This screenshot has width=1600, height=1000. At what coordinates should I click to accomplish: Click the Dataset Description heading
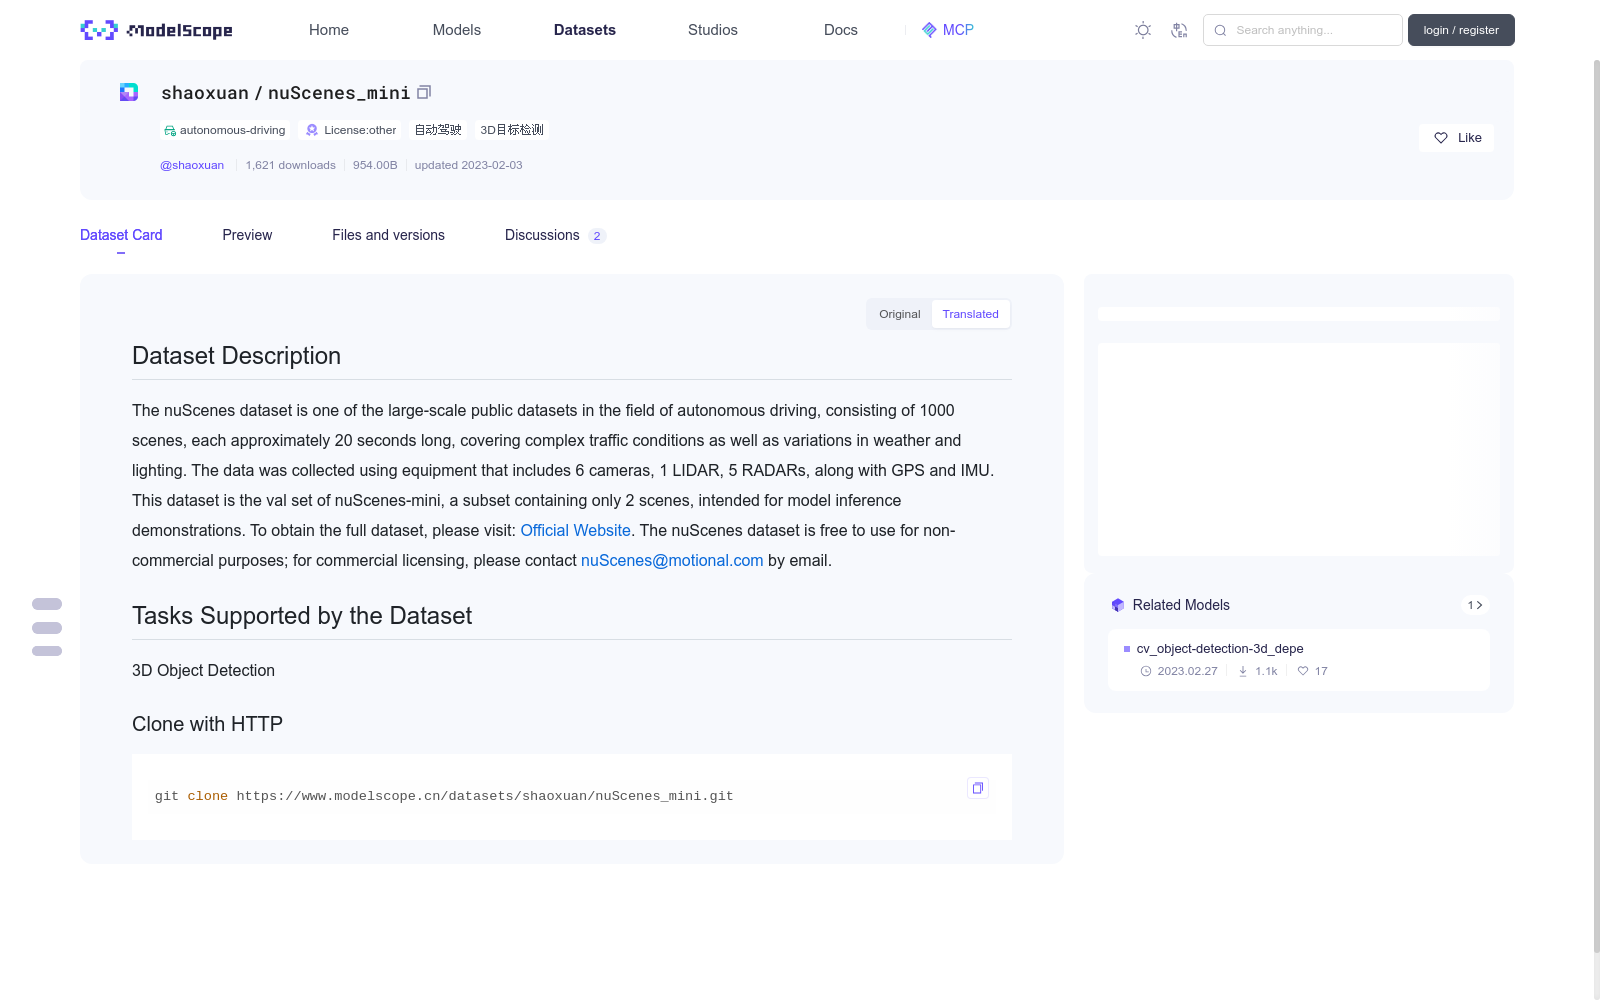pyautogui.click(x=236, y=356)
